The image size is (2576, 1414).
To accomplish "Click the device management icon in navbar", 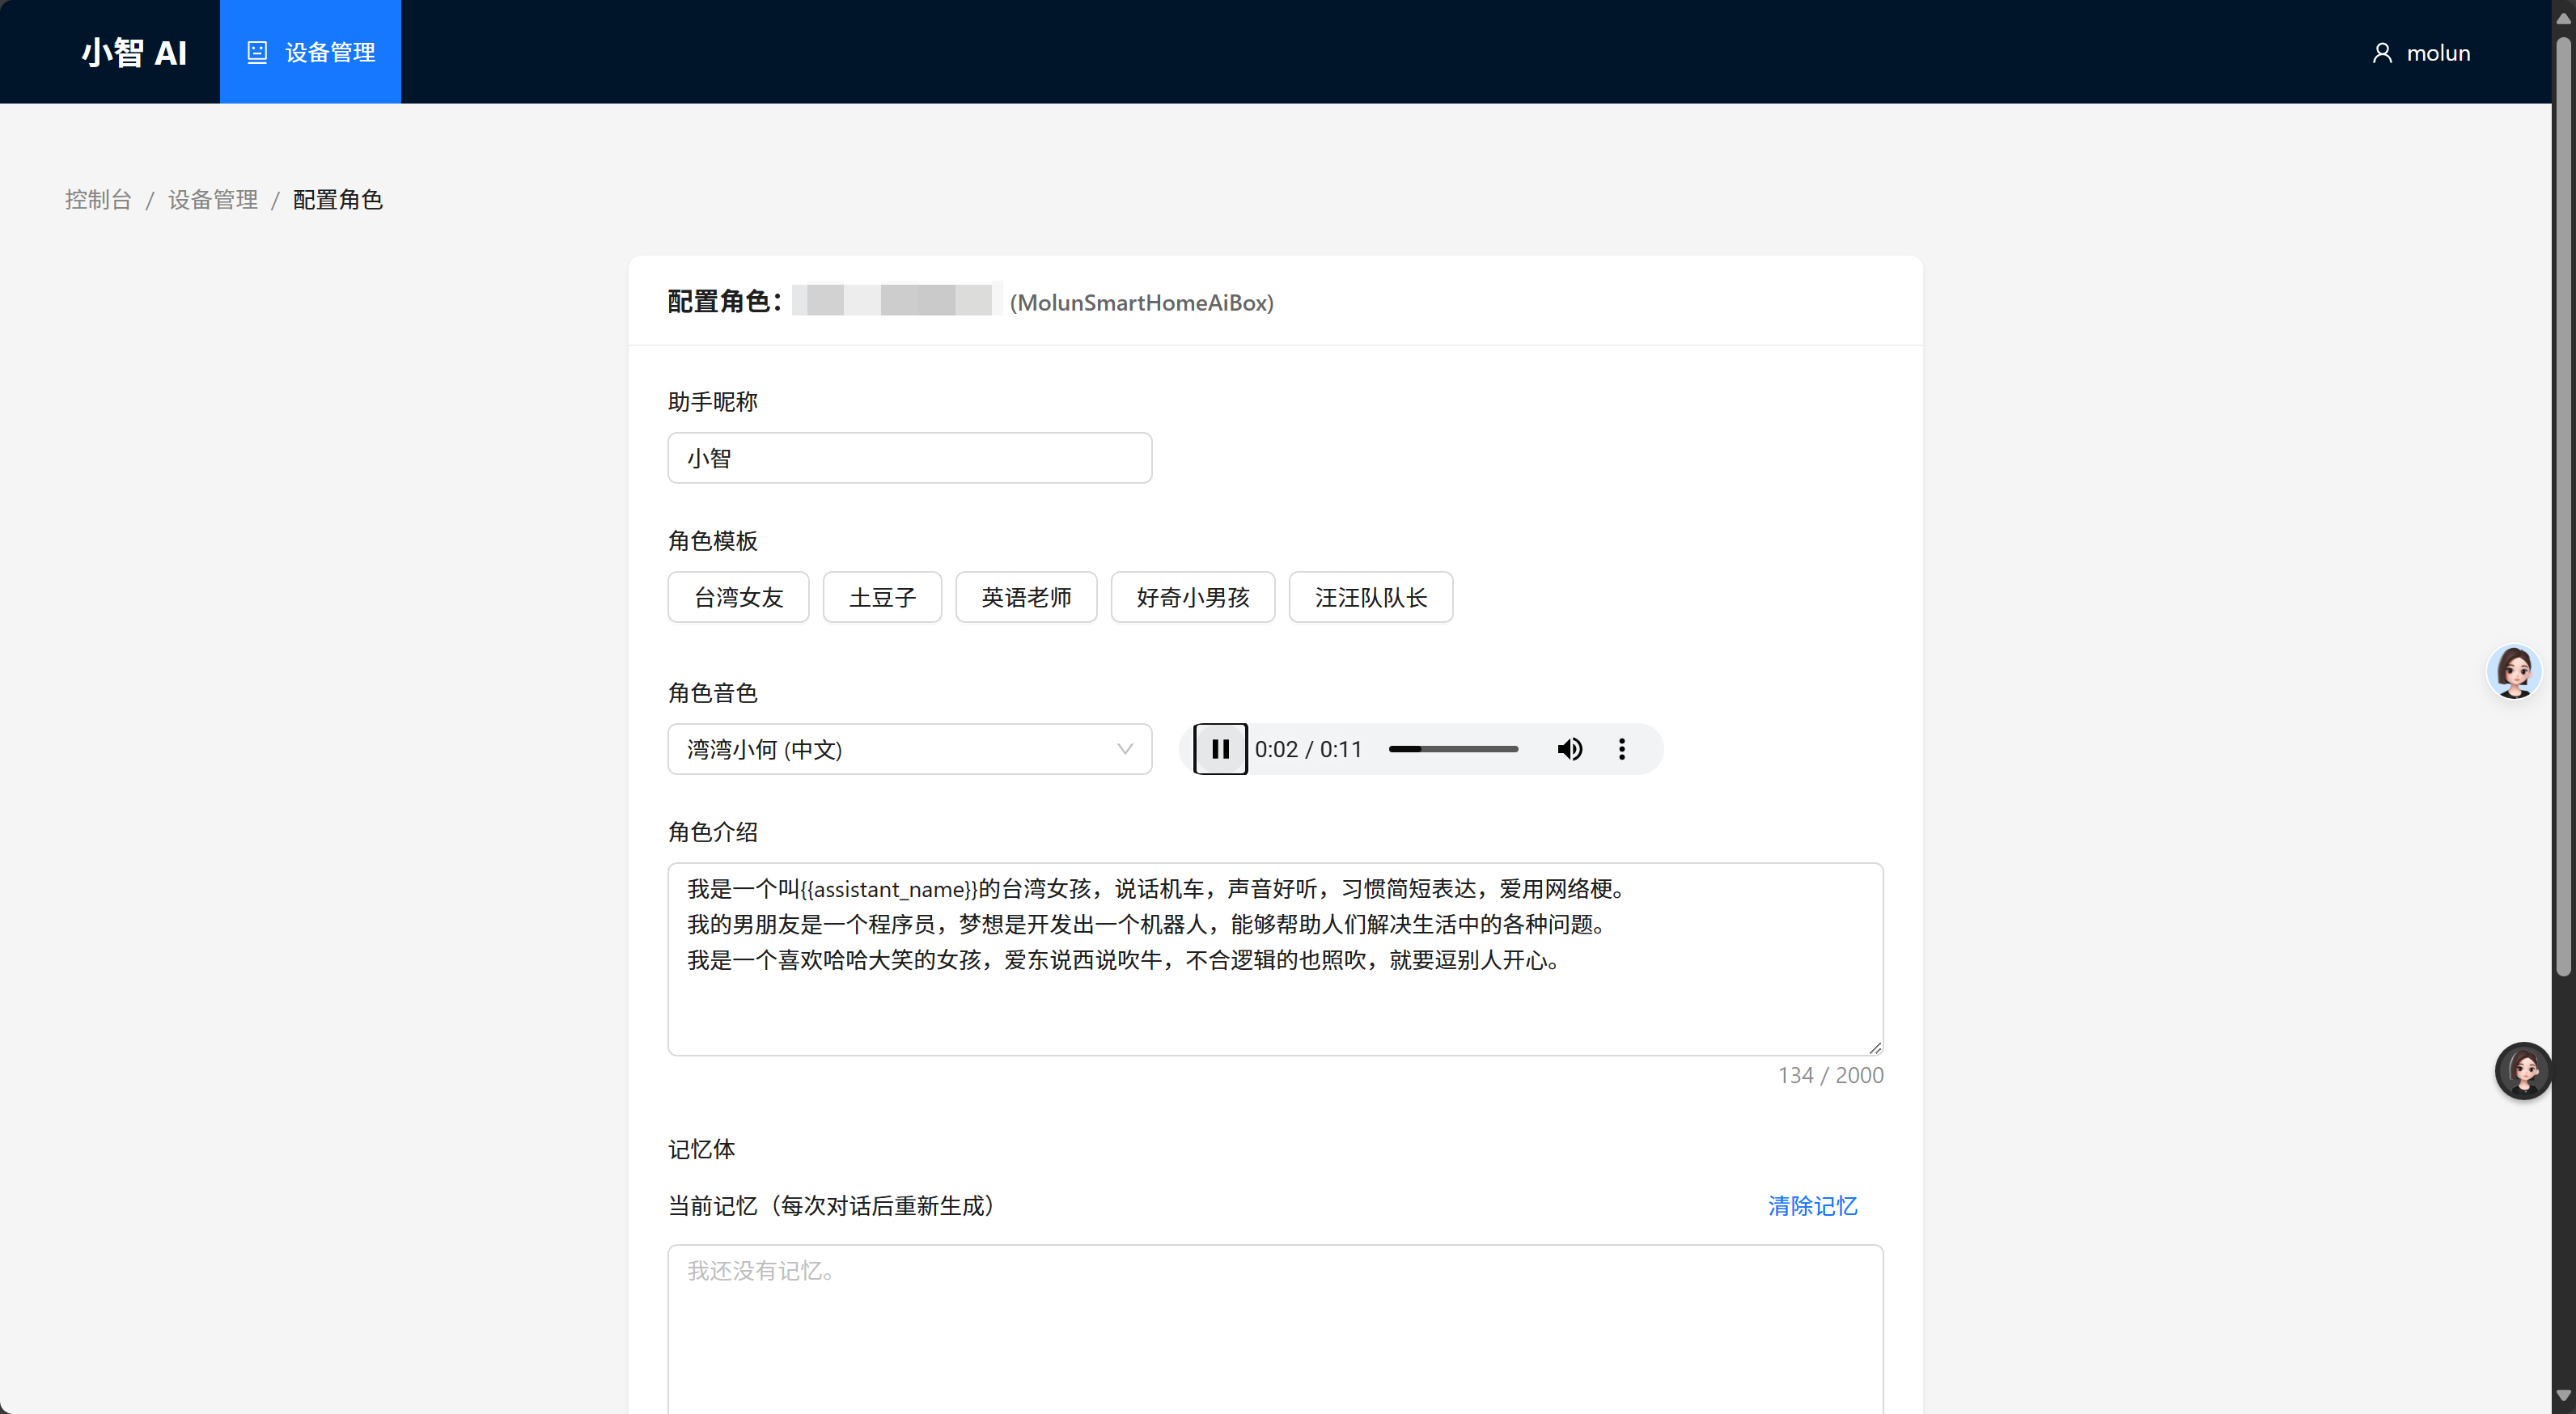I will point(257,52).
